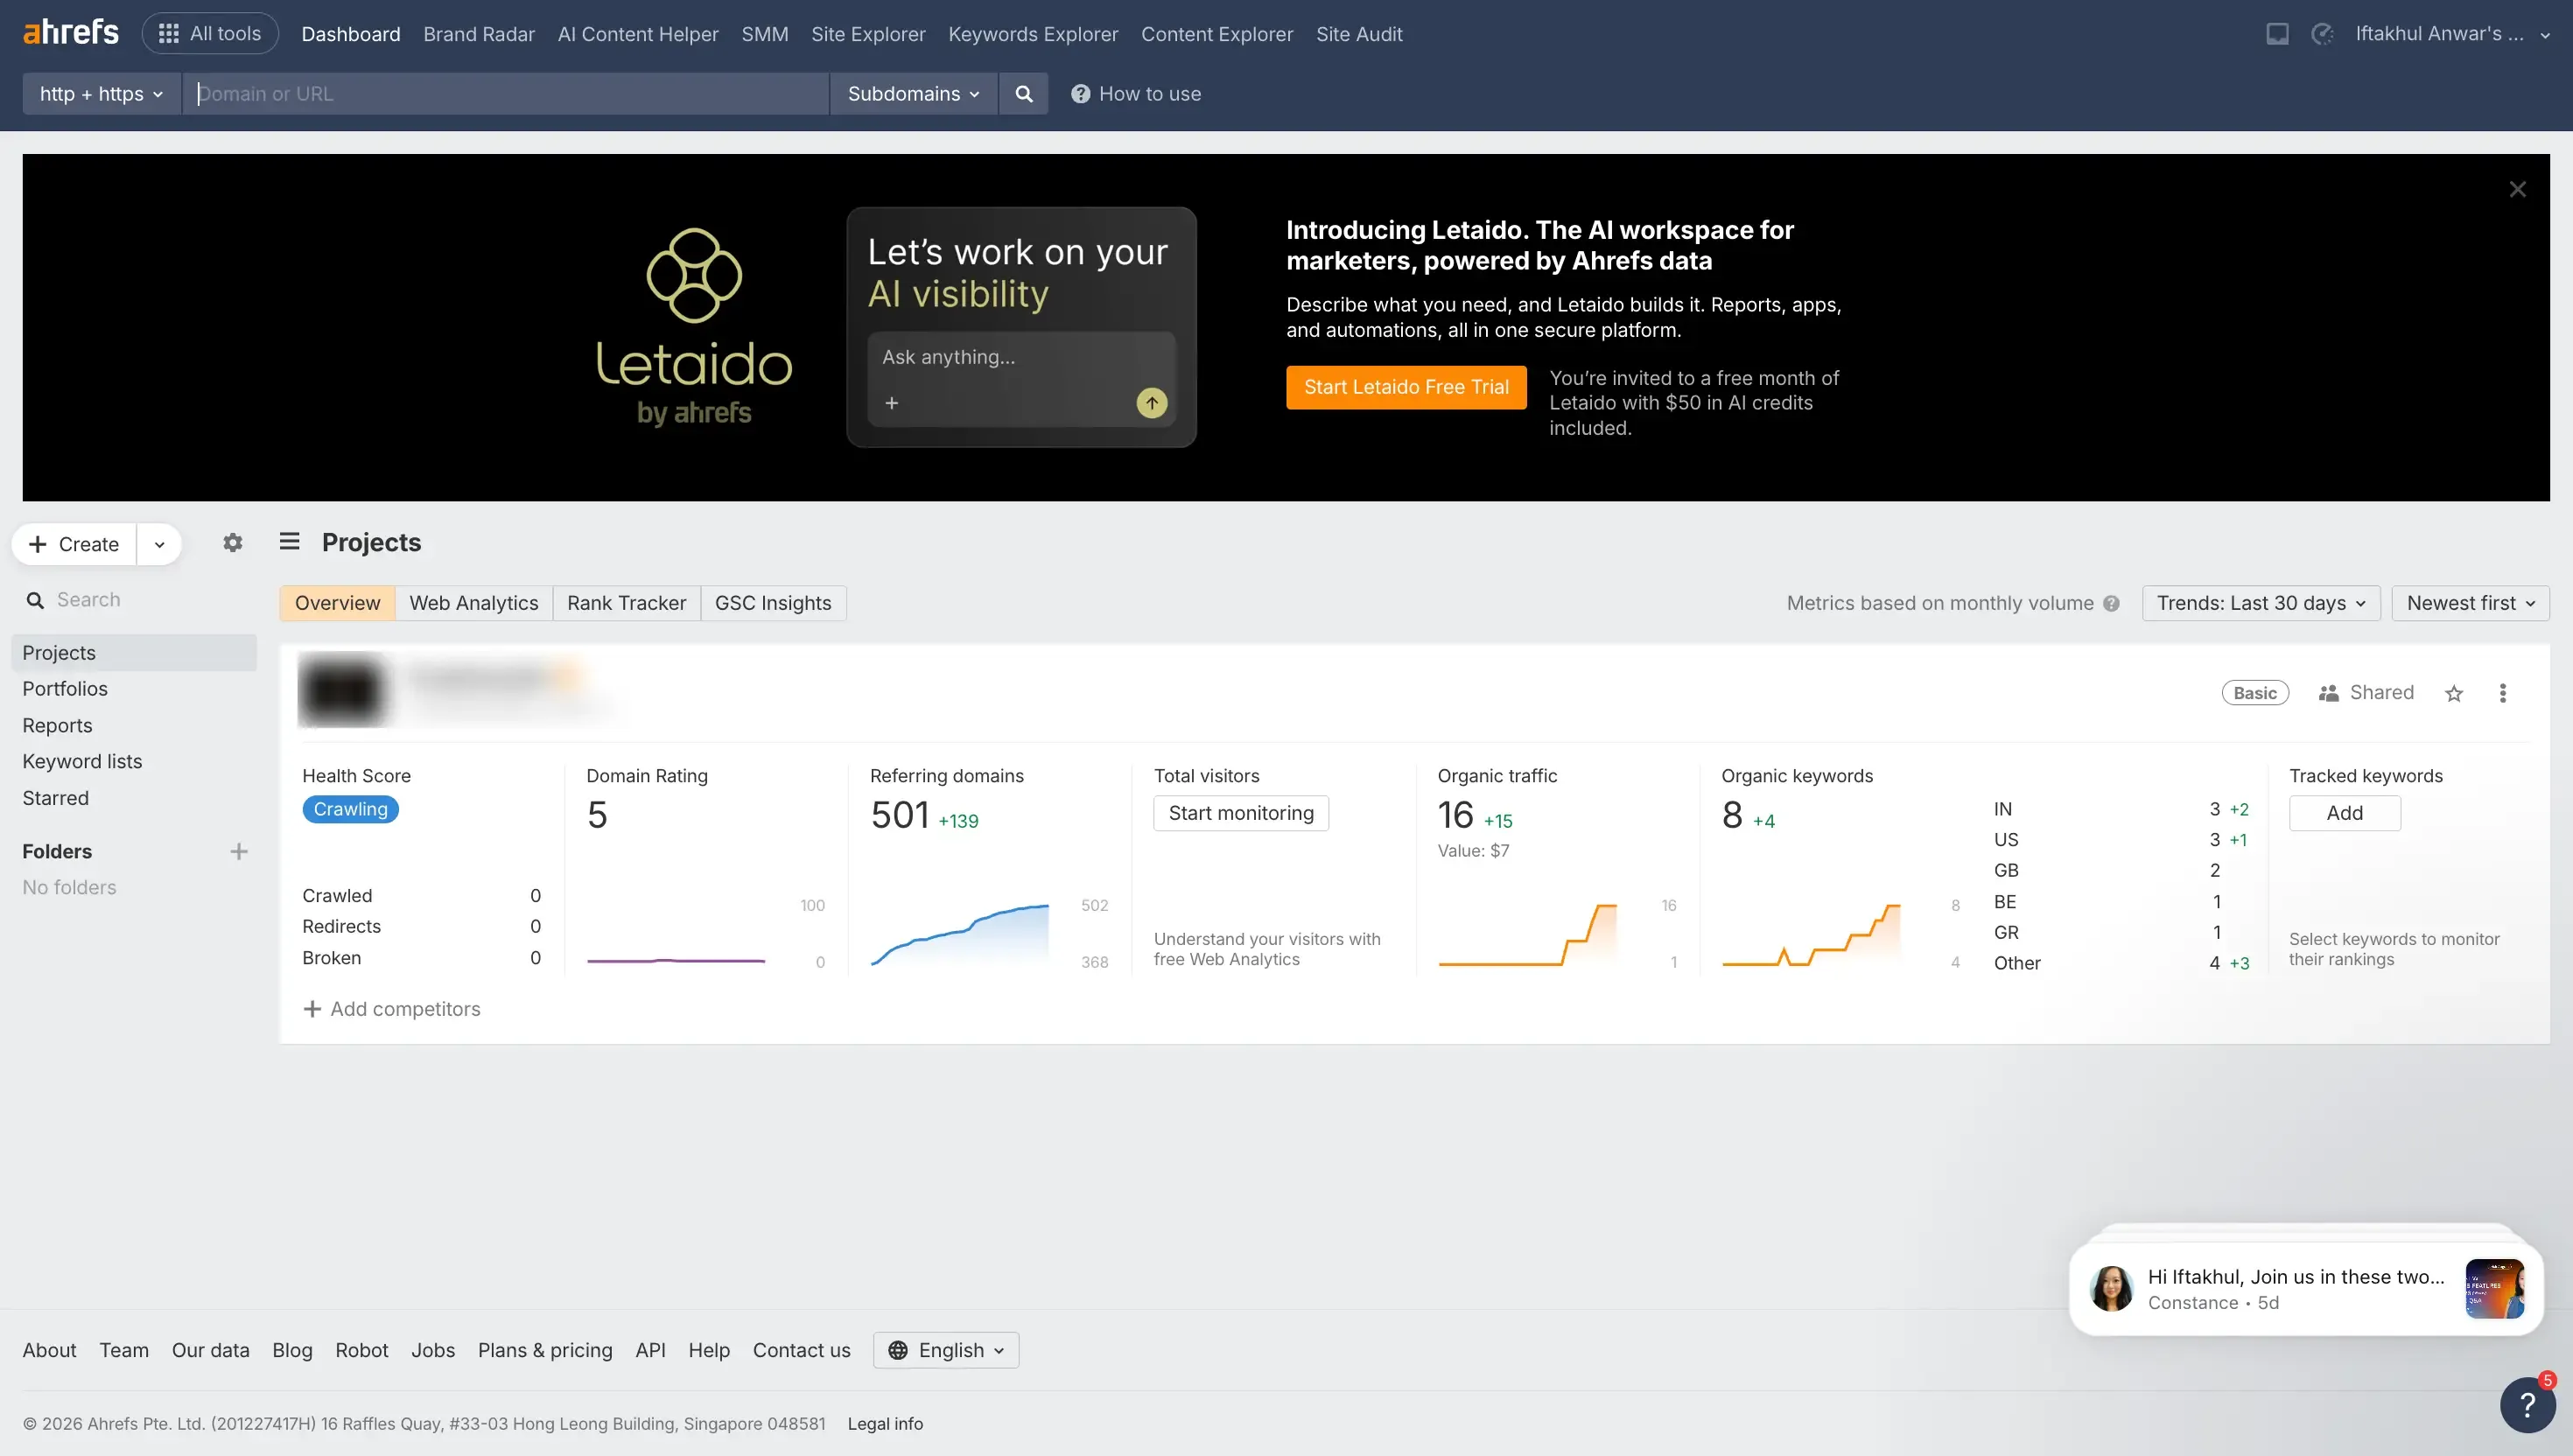
Task: Click the Create button
Action: [x=75, y=544]
